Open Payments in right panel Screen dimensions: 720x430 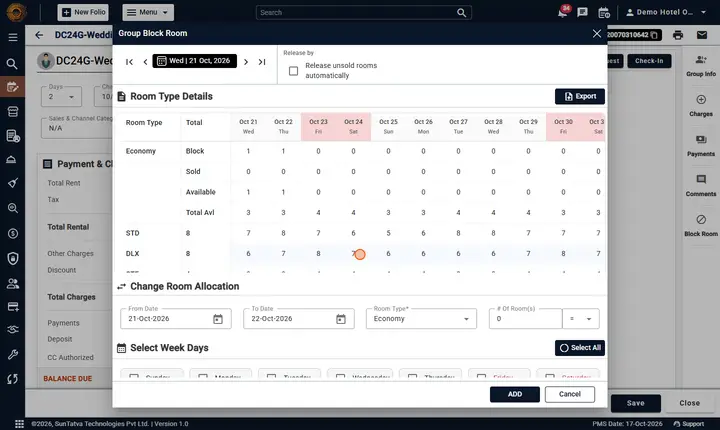pyautogui.click(x=701, y=146)
